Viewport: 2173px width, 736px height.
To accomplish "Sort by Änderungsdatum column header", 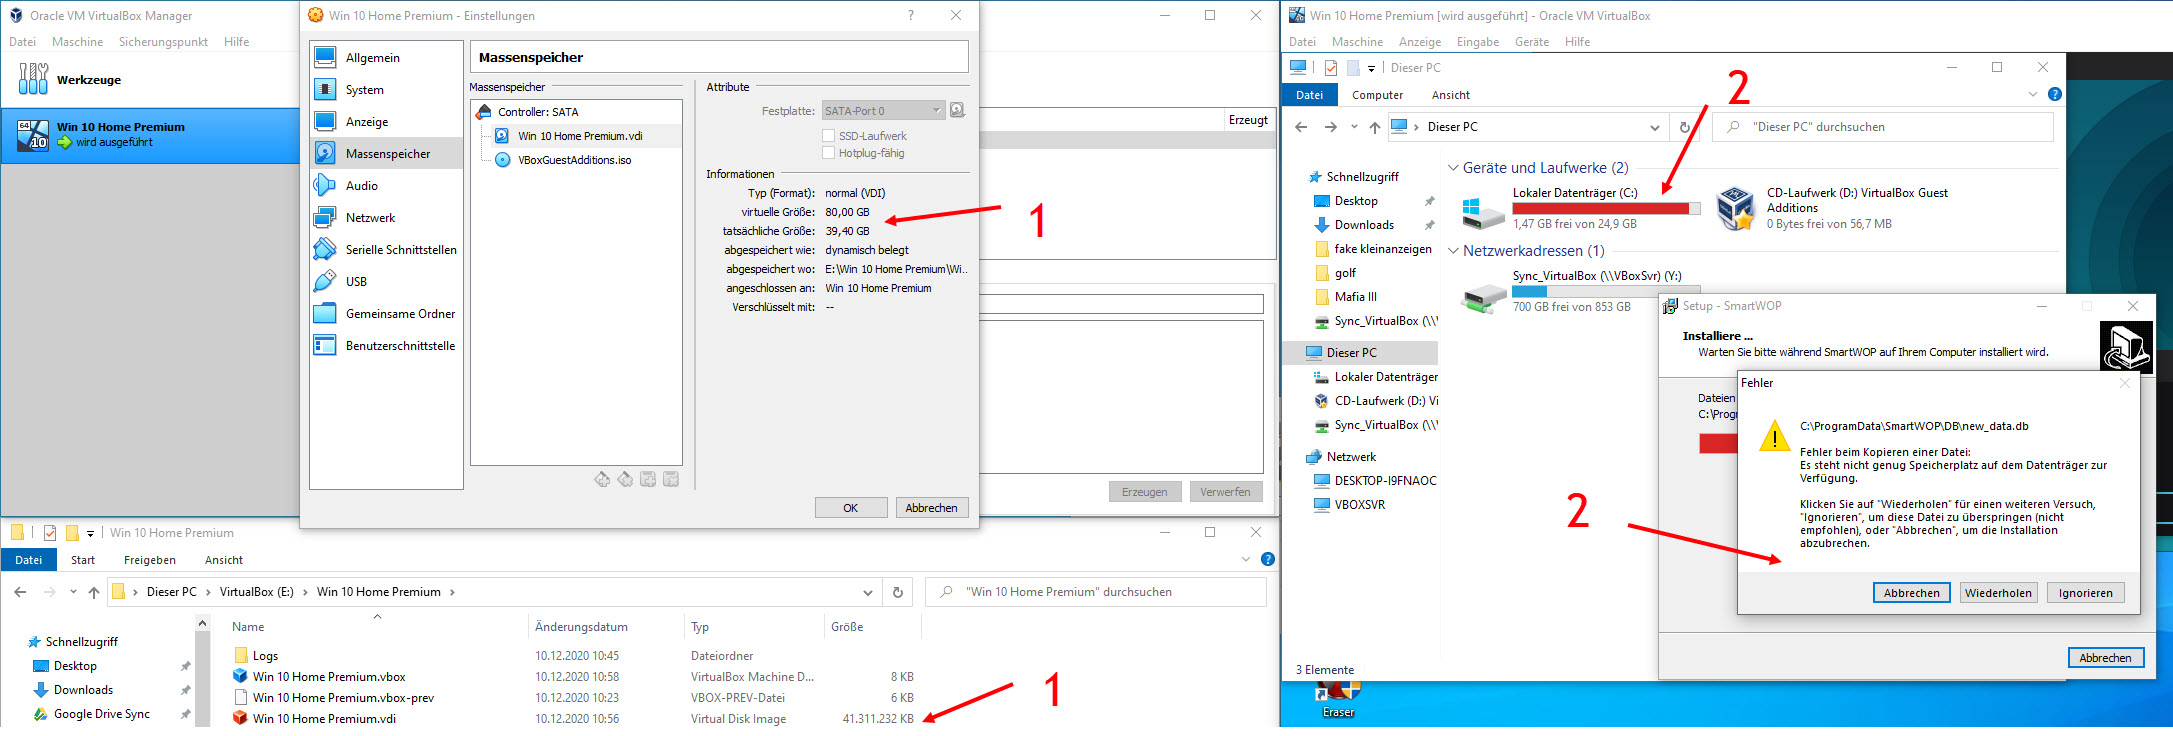I will pos(581,627).
